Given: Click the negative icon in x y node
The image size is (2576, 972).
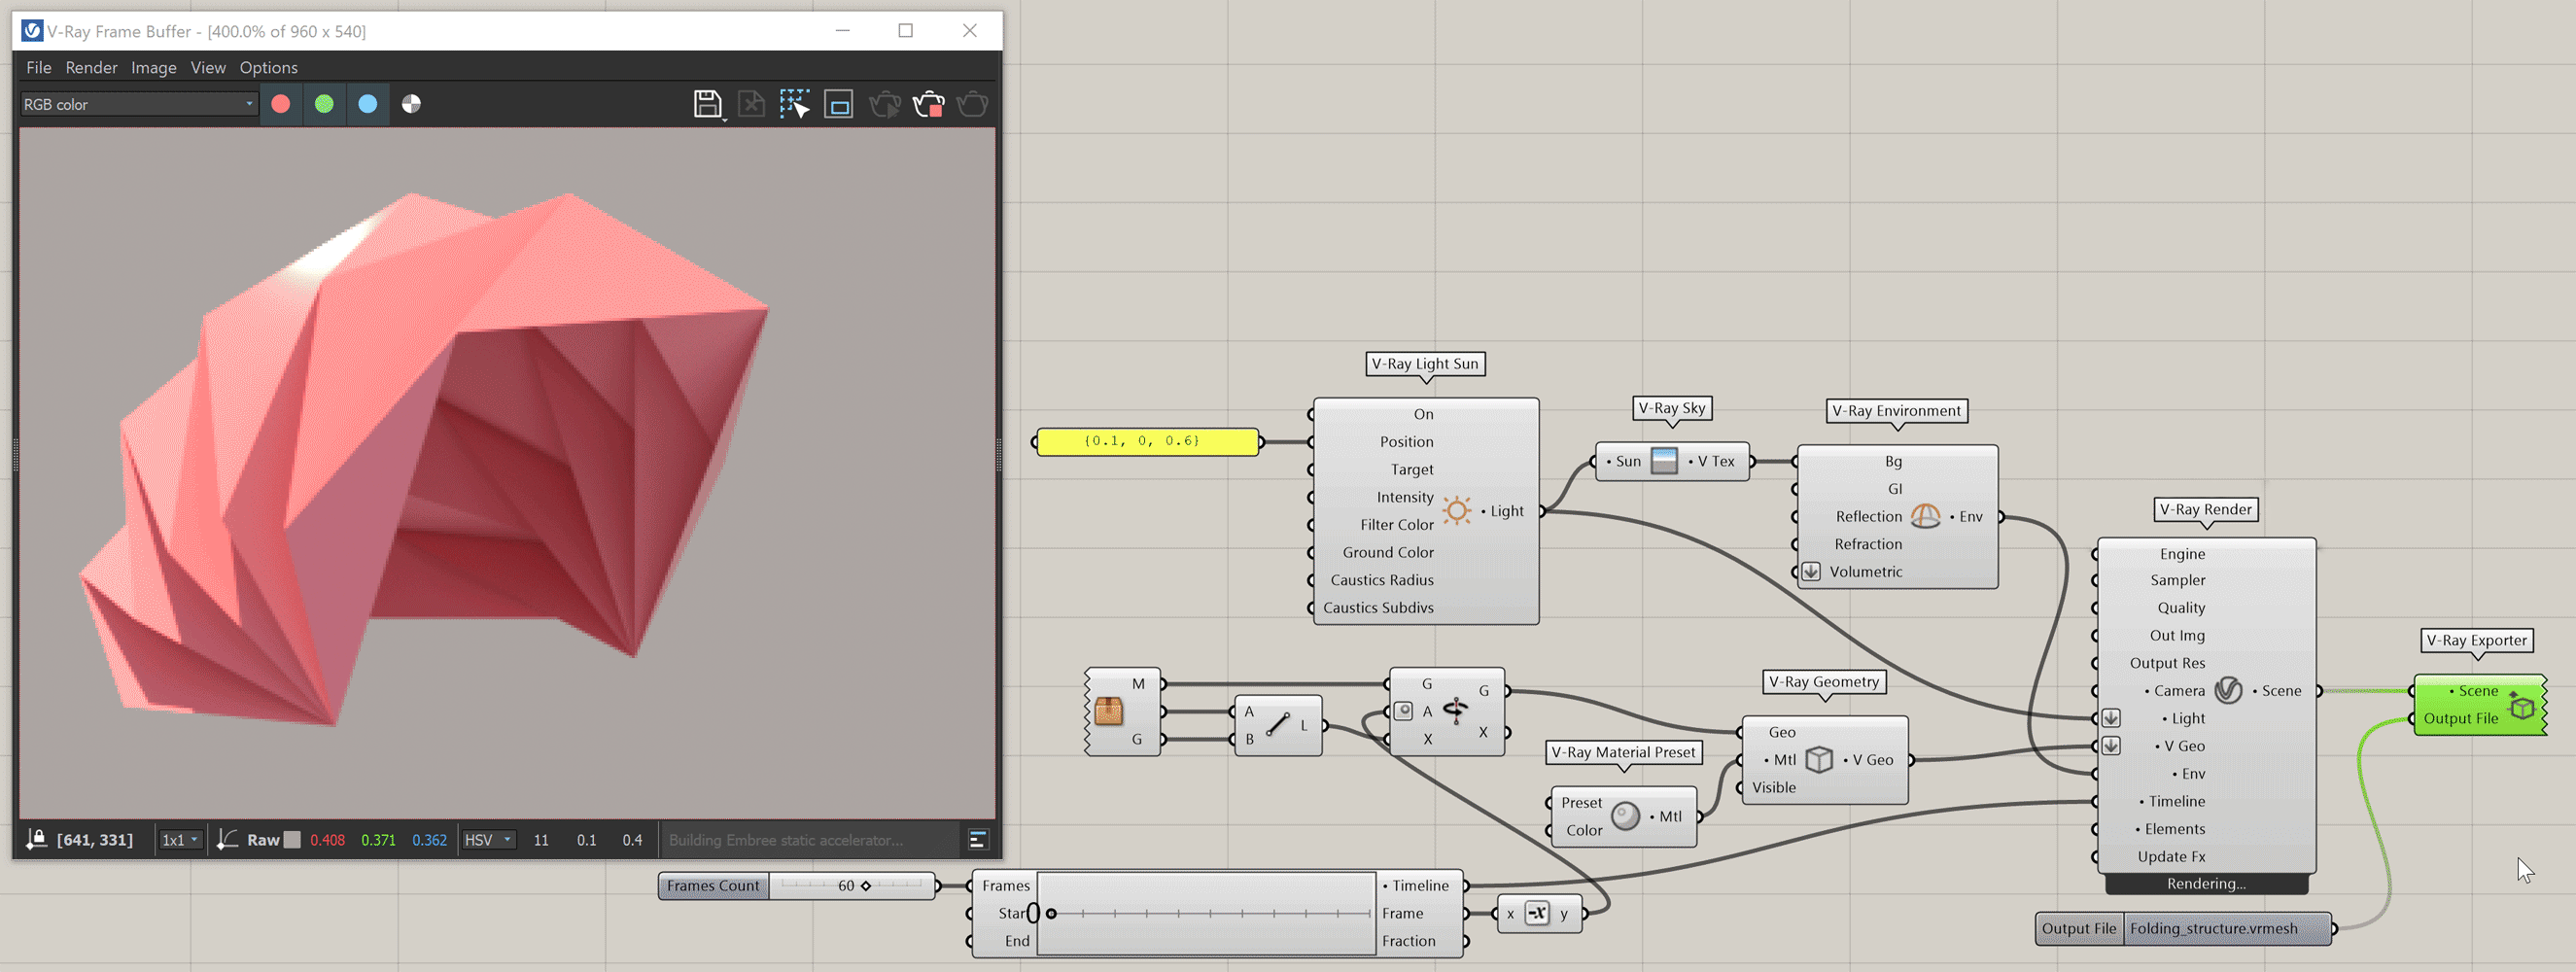Looking at the screenshot, I should [x=1537, y=913].
